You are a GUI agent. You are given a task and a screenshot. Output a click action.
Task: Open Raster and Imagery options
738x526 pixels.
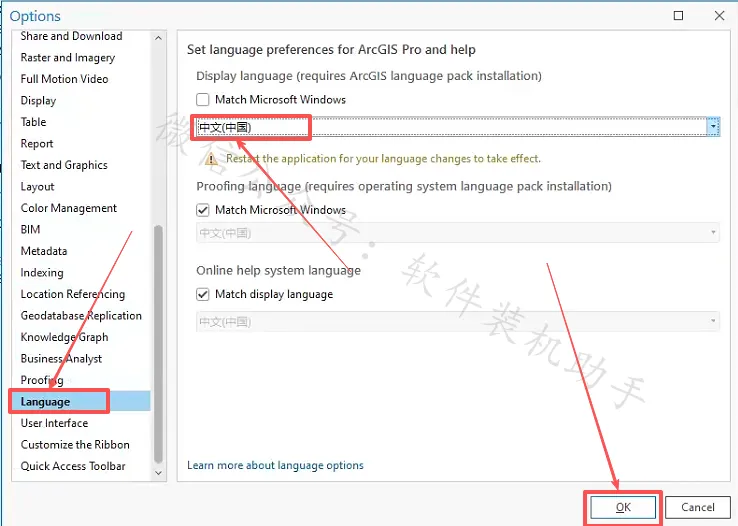point(68,57)
